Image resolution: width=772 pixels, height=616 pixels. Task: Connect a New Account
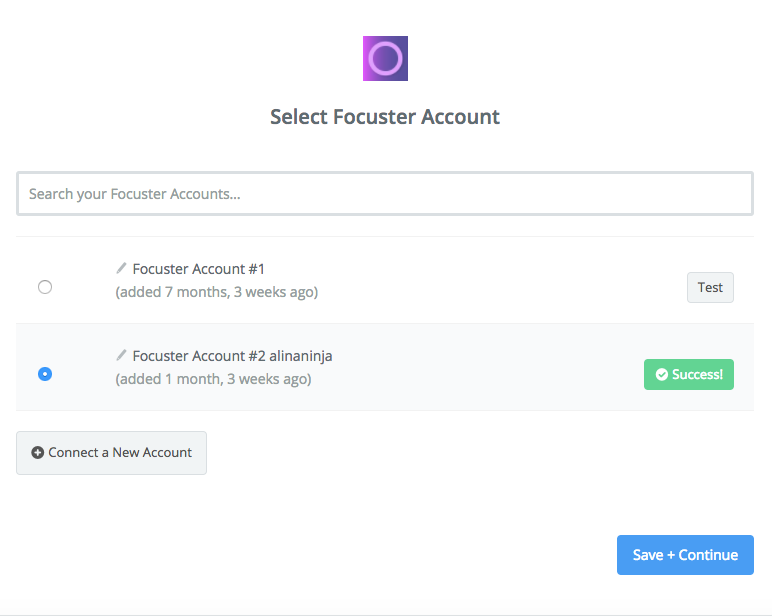pos(111,453)
